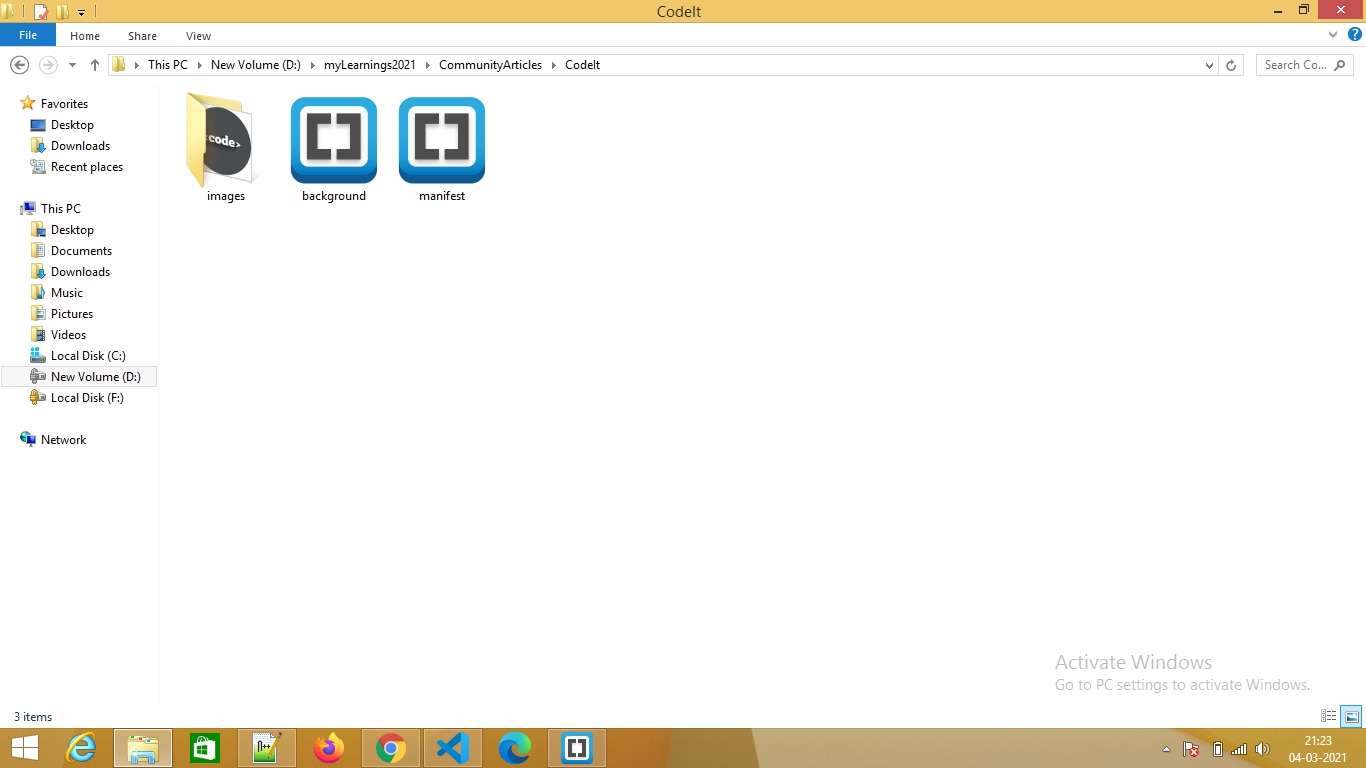The height and width of the screenshot is (768, 1366).
Task: Select the images folder
Action: pos(226,149)
